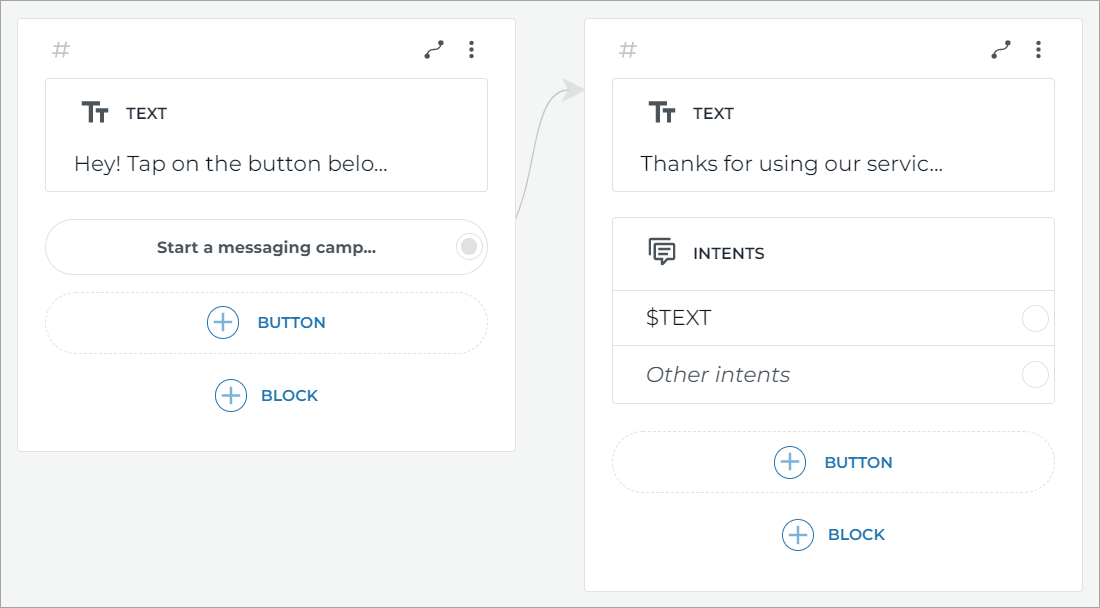Click connector dot on 'Start a messaging camp' button
The width and height of the screenshot is (1100, 608).
tap(469, 247)
